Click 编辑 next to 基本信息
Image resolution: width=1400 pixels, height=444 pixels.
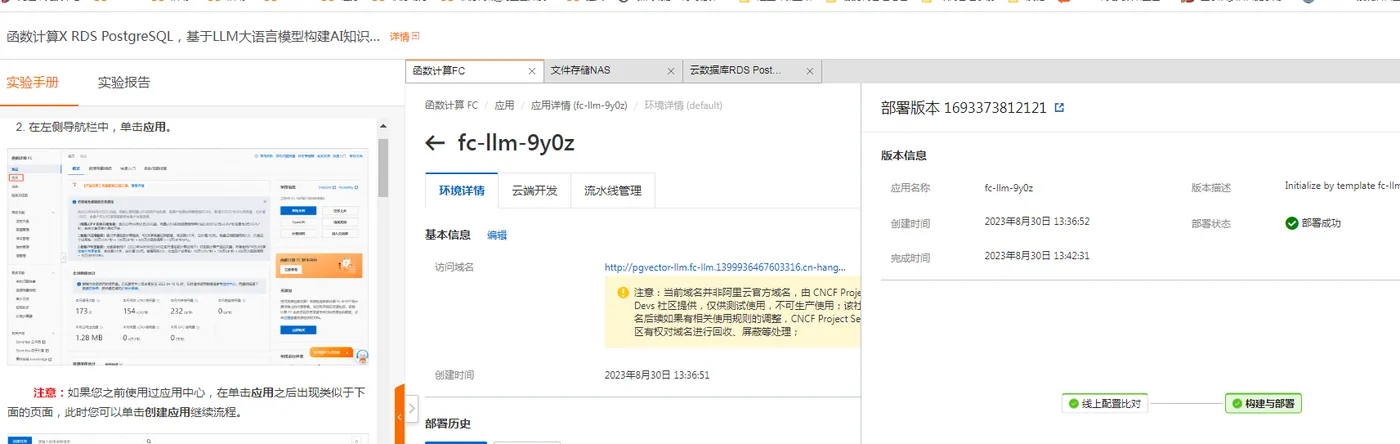497,235
